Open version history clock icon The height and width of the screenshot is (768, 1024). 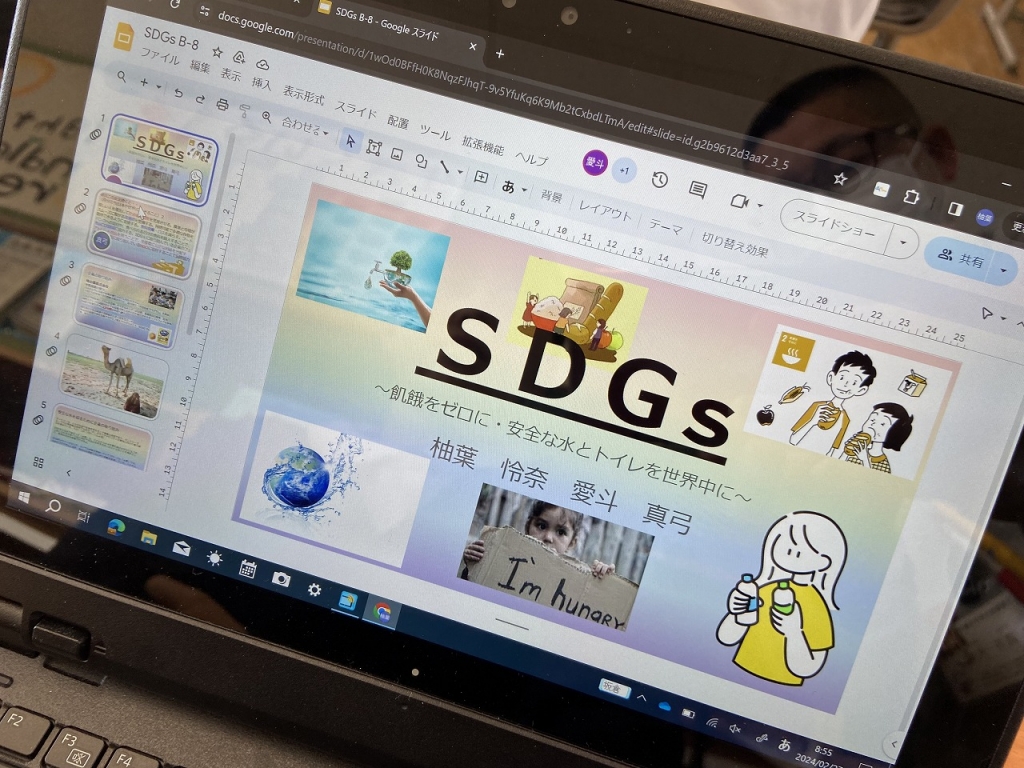[659, 180]
